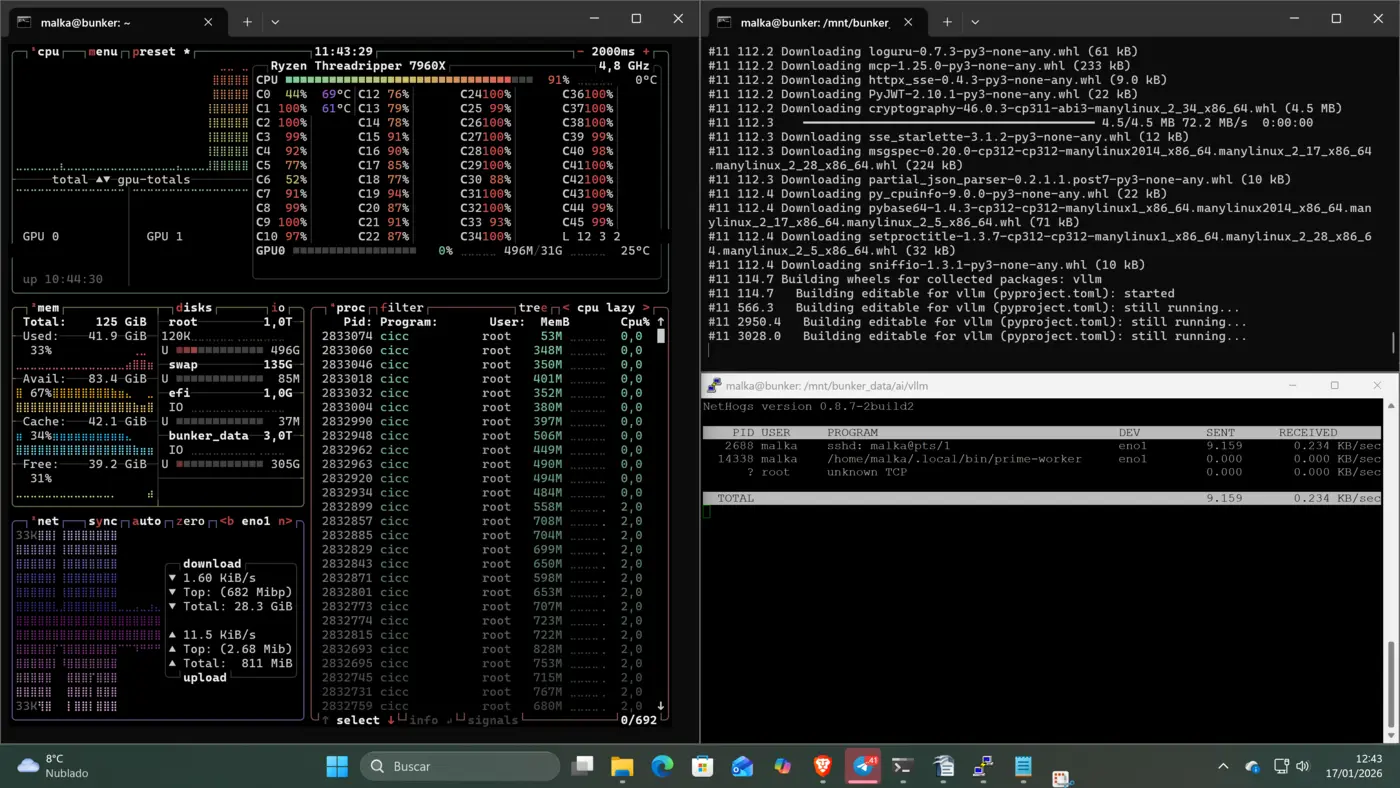The width and height of the screenshot is (1400, 788).
Task: Open the terminal tab dropdown chevron
Action: (x=274, y=22)
